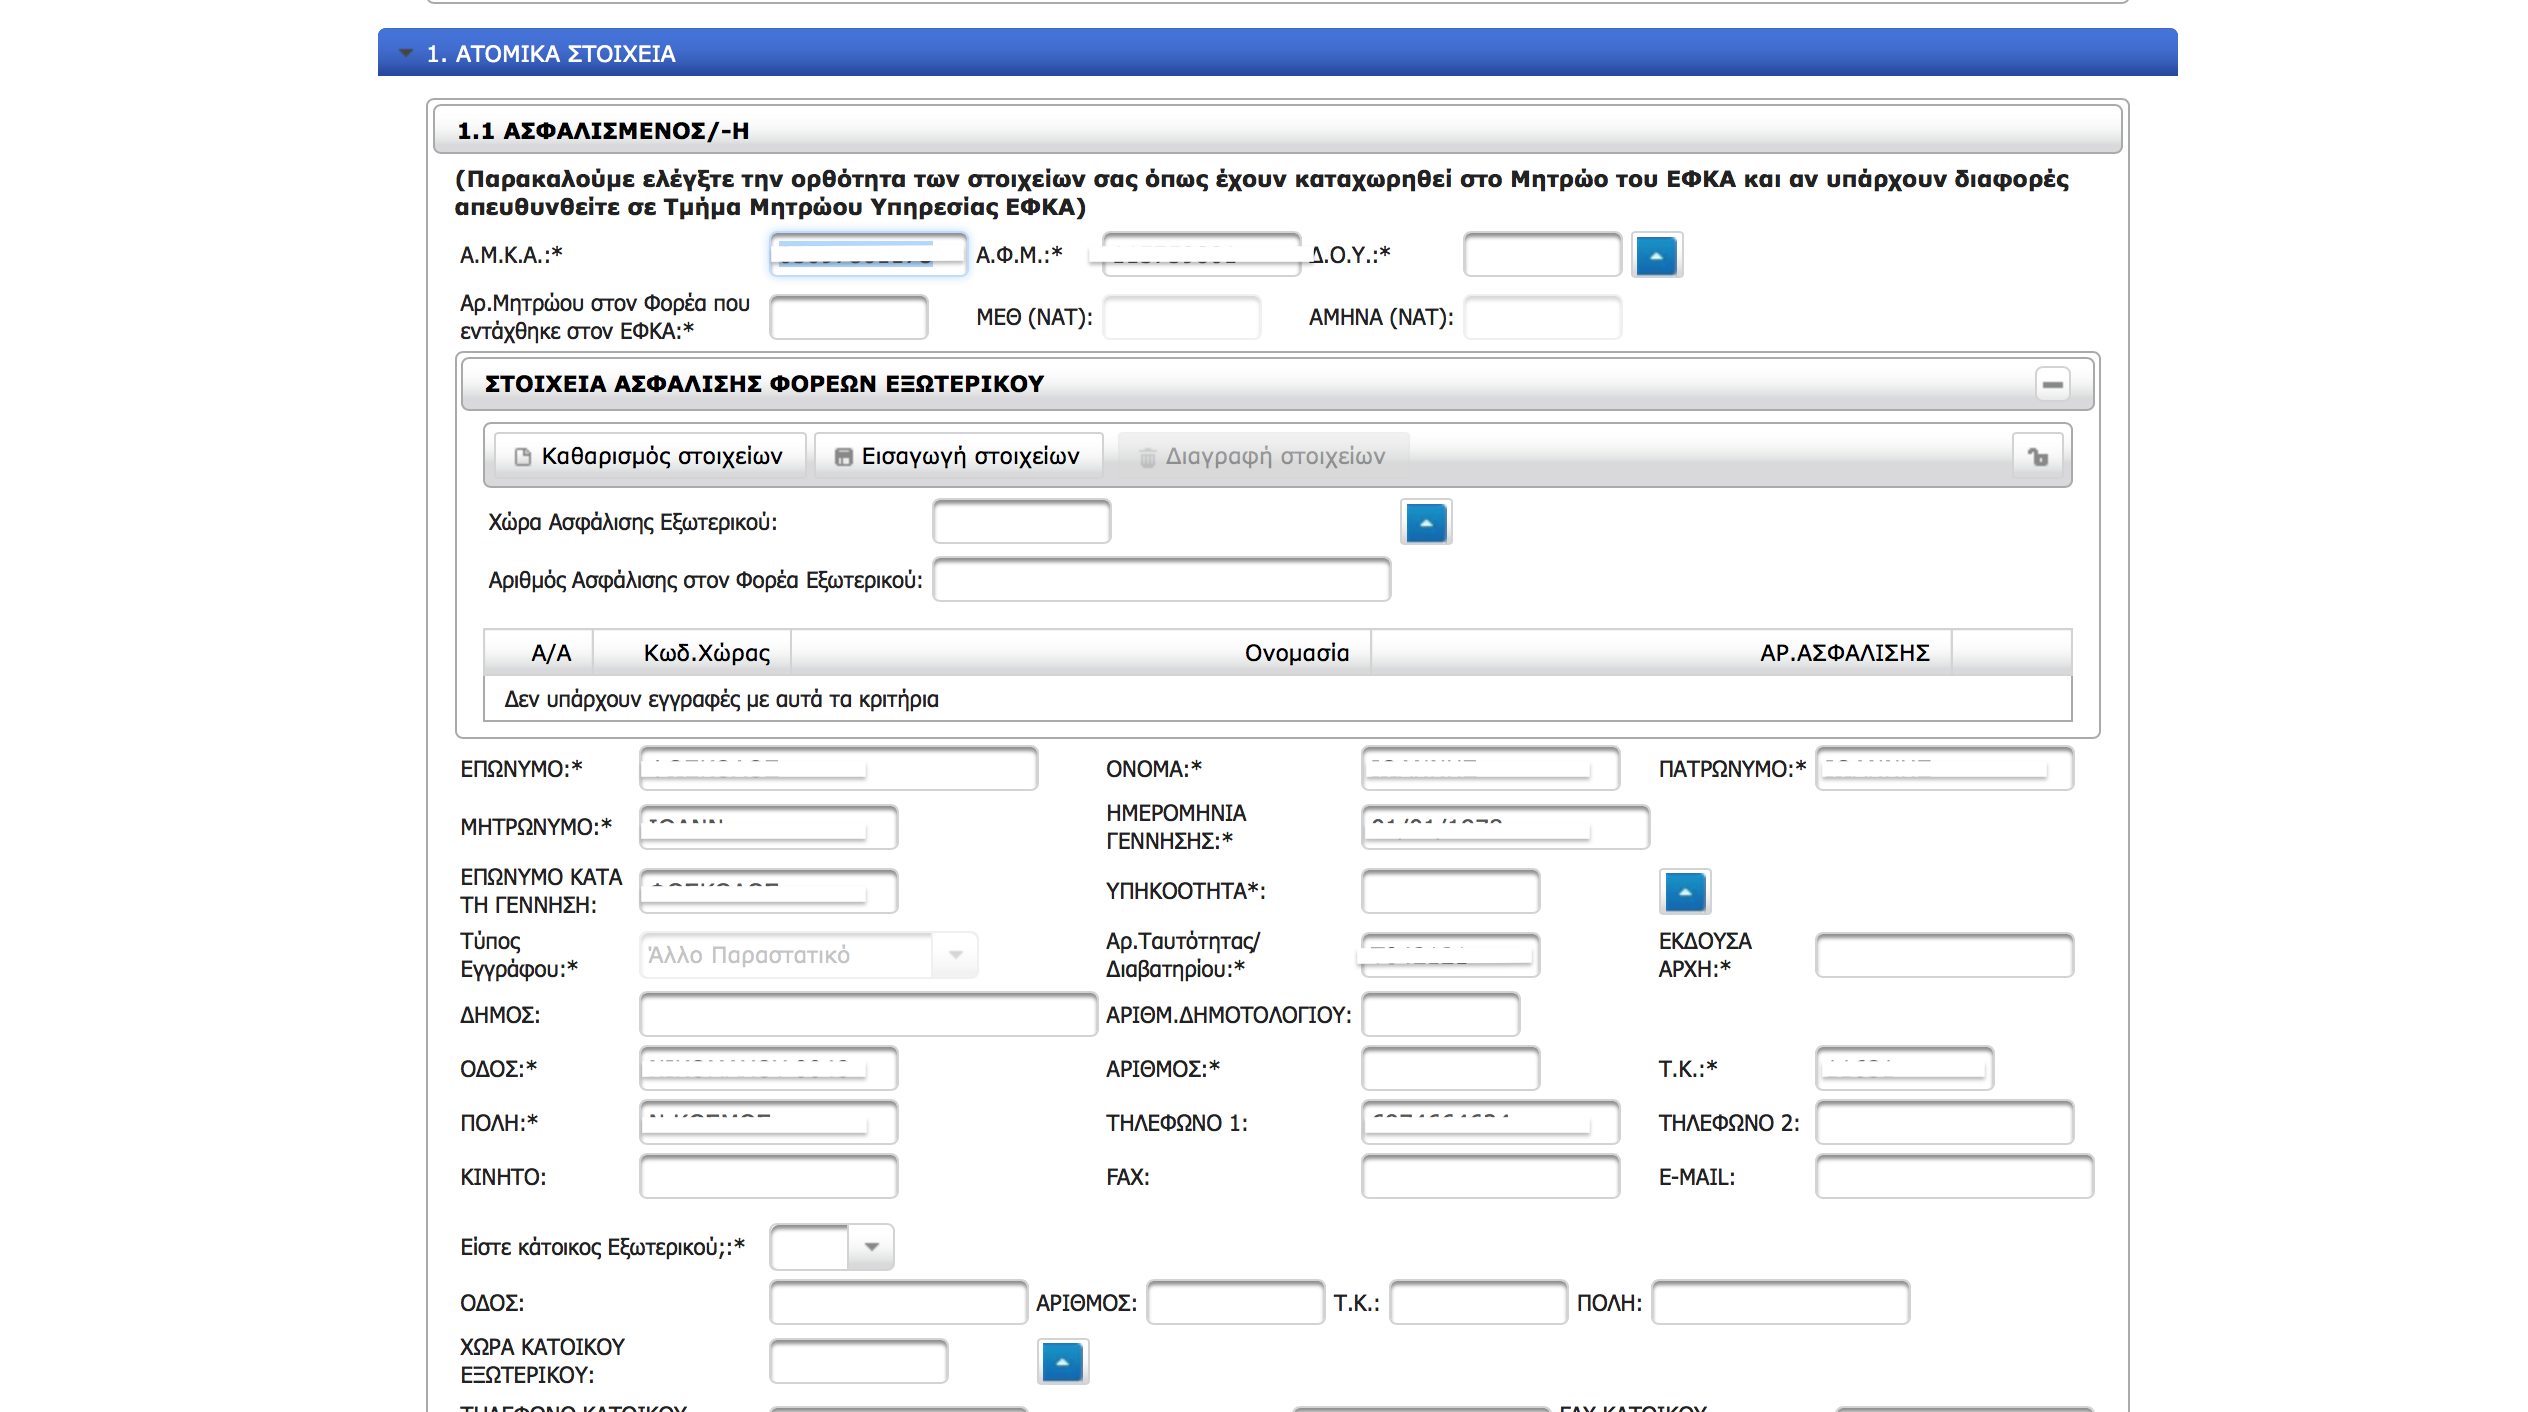Sort by the Ονομασία column header
This screenshot has height=1412, width=2528.
pyautogui.click(x=1296, y=653)
